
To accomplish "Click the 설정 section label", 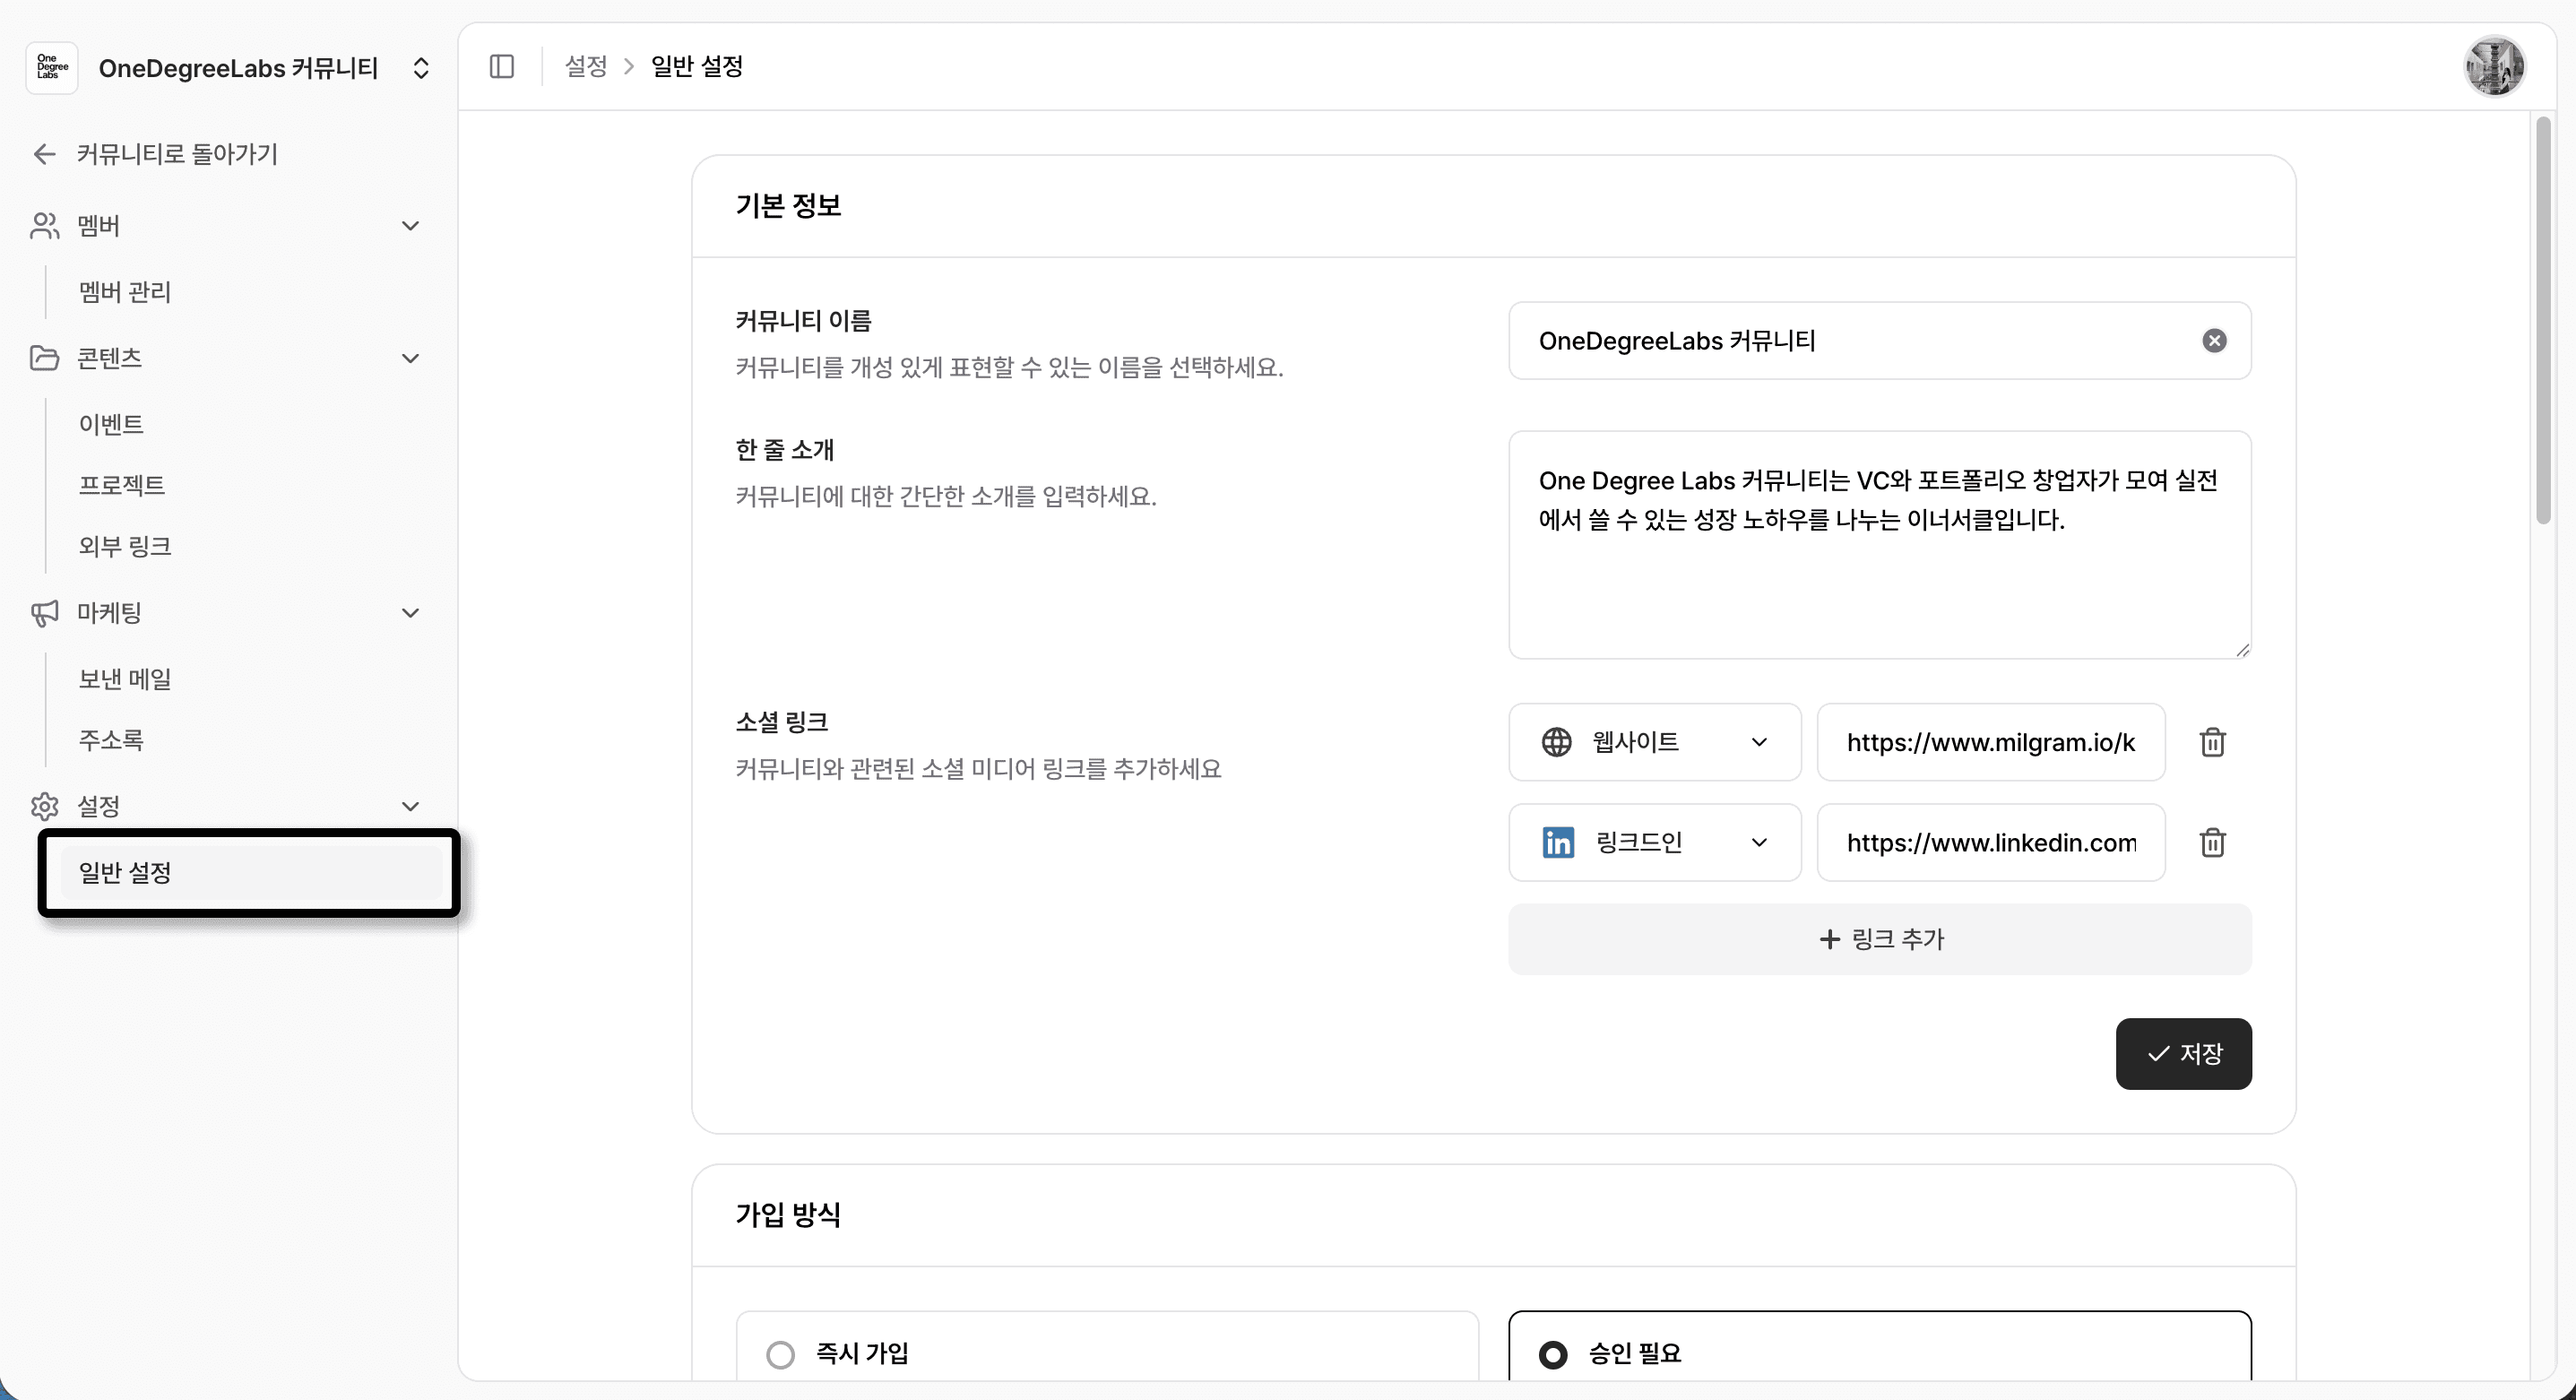I will [x=98, y=806].
